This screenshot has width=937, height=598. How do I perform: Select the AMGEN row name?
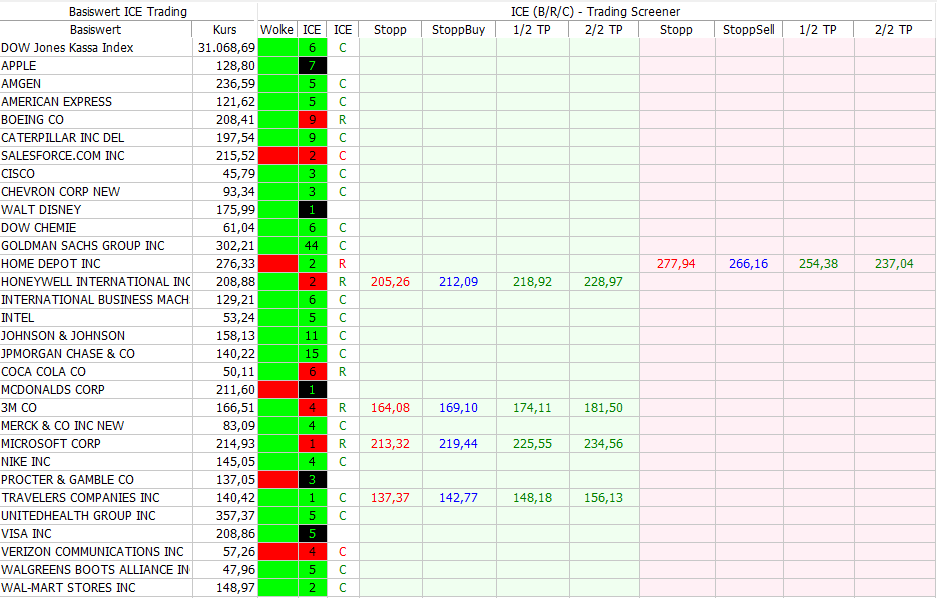click(x=21, y=84)
